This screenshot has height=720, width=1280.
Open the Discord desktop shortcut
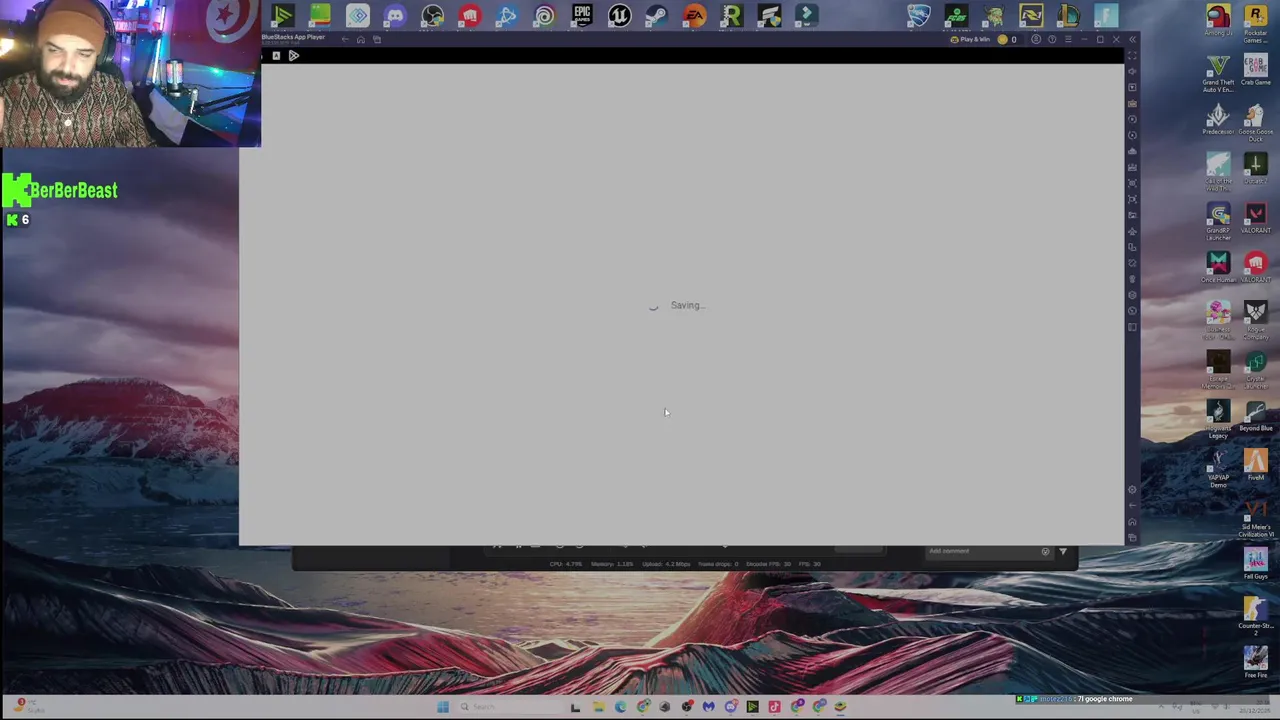point(395,16)
